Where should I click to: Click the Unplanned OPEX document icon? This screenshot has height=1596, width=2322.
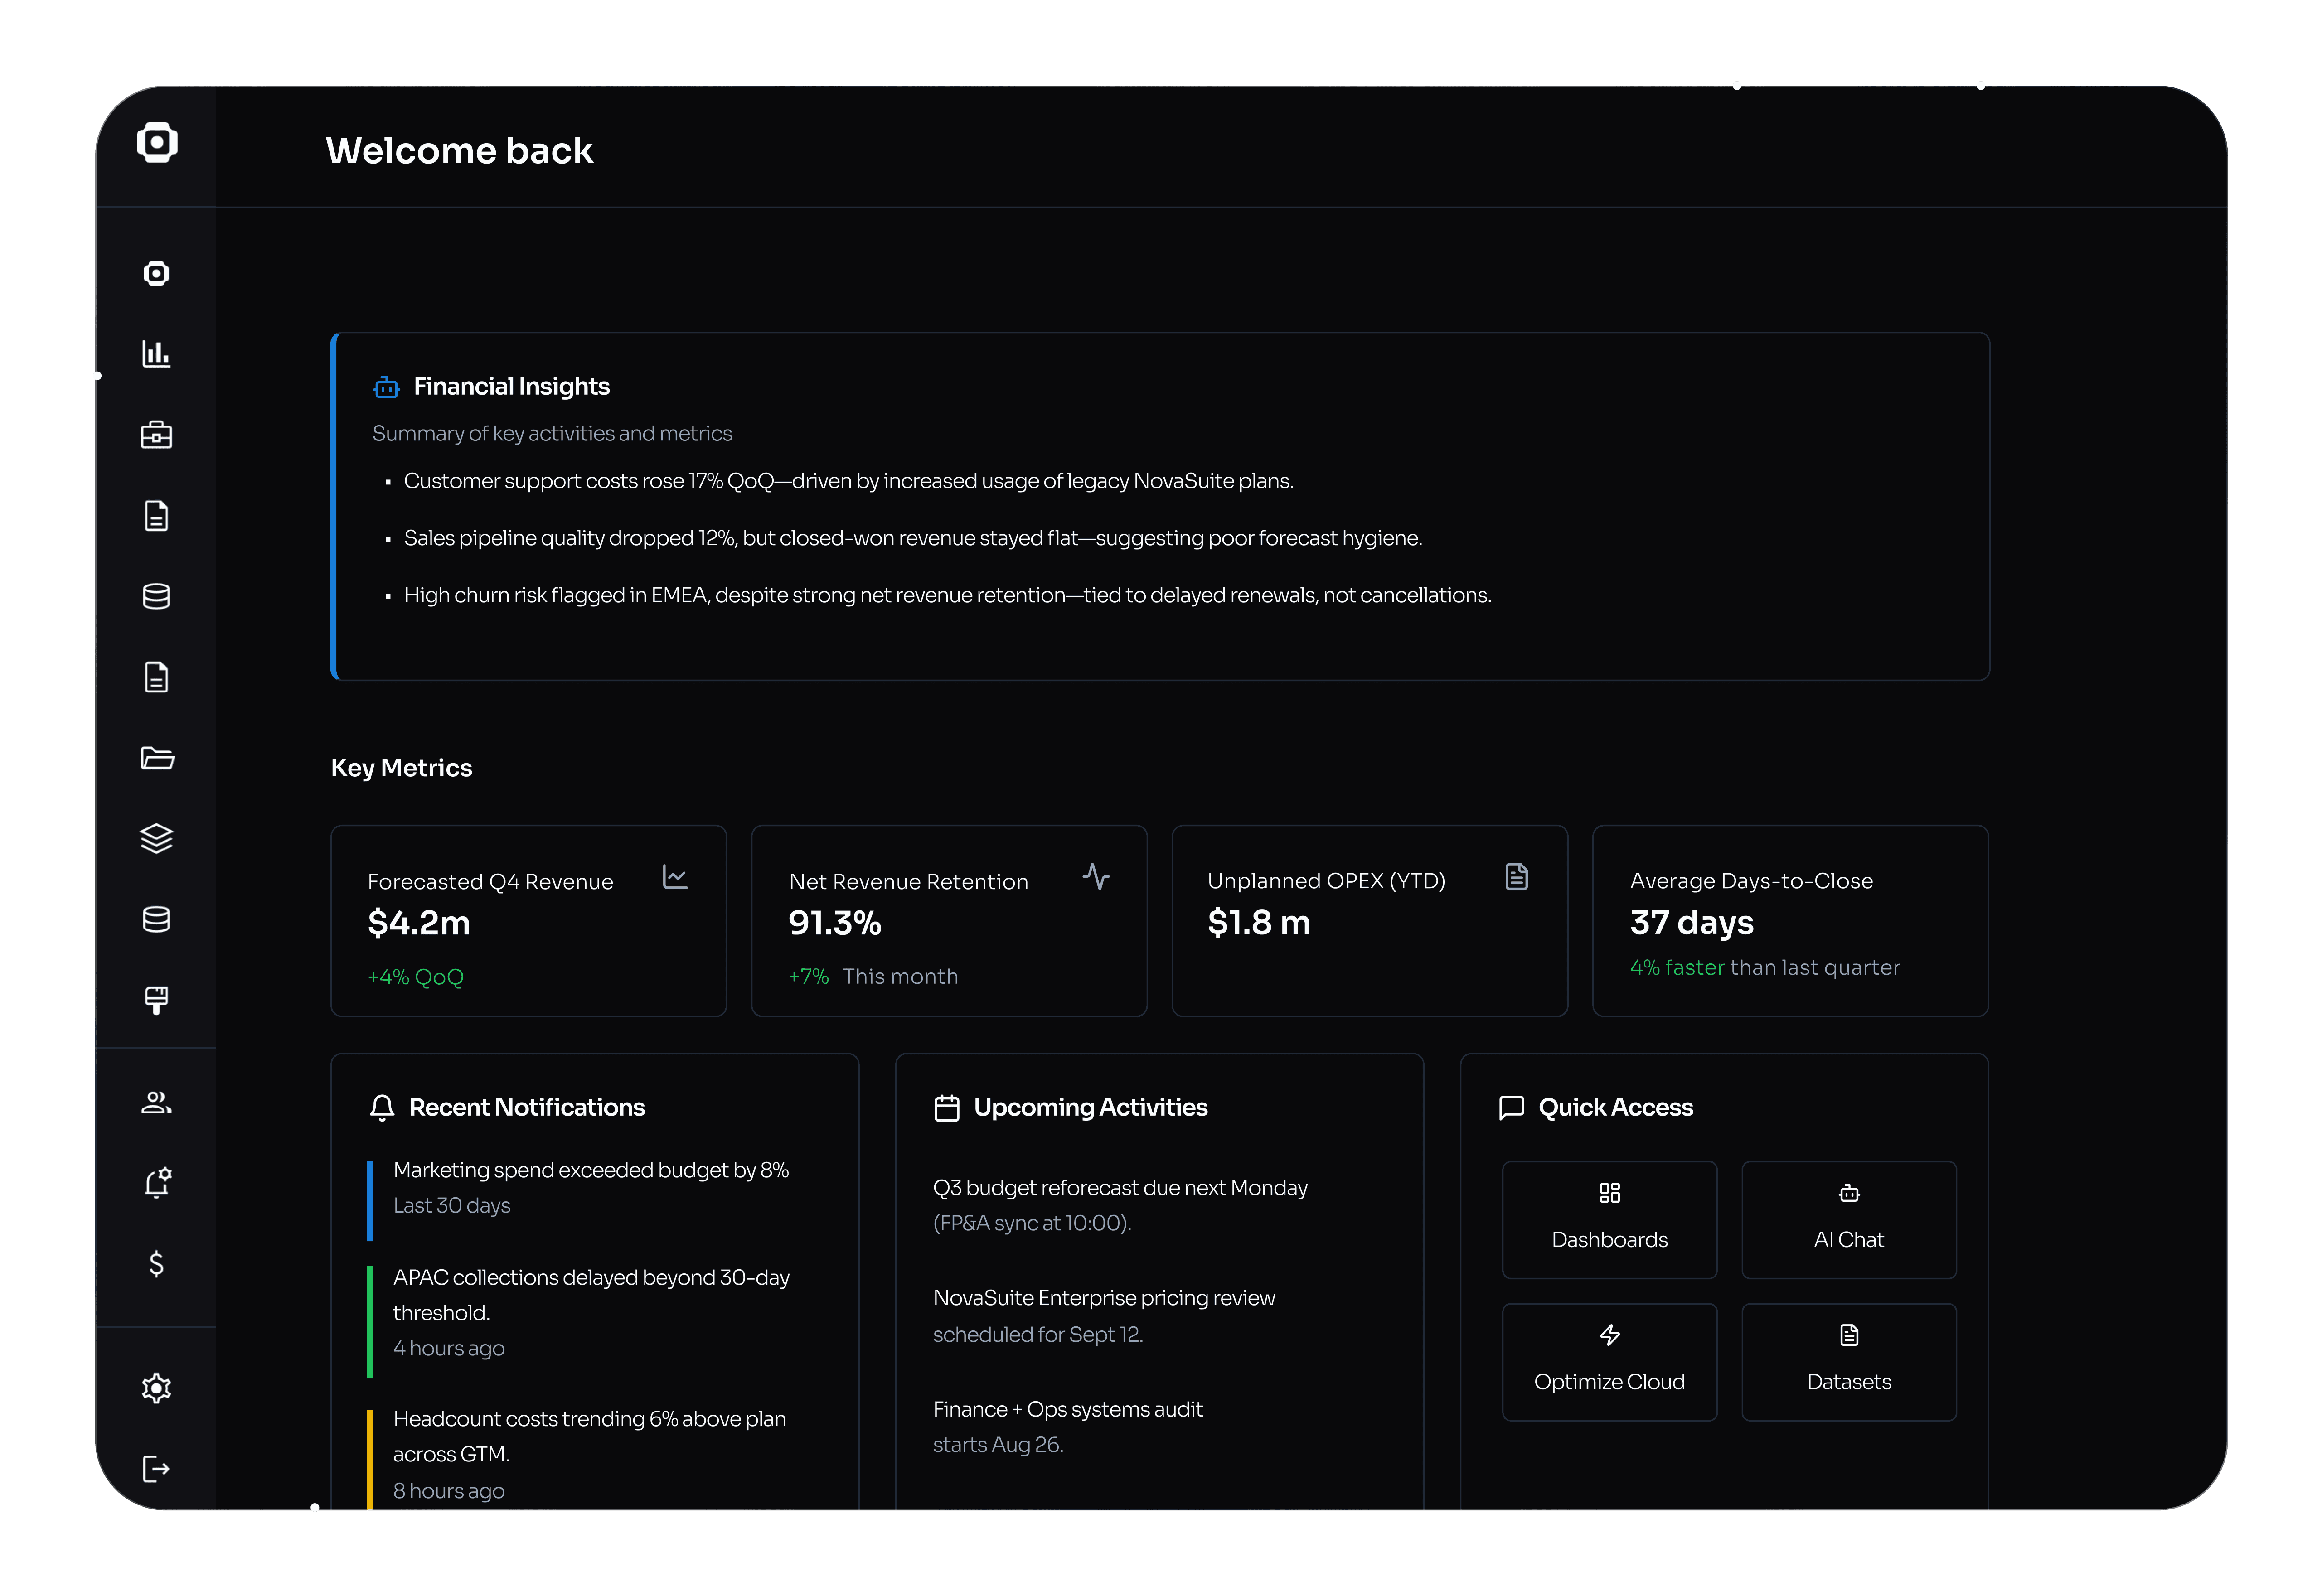1516,877
